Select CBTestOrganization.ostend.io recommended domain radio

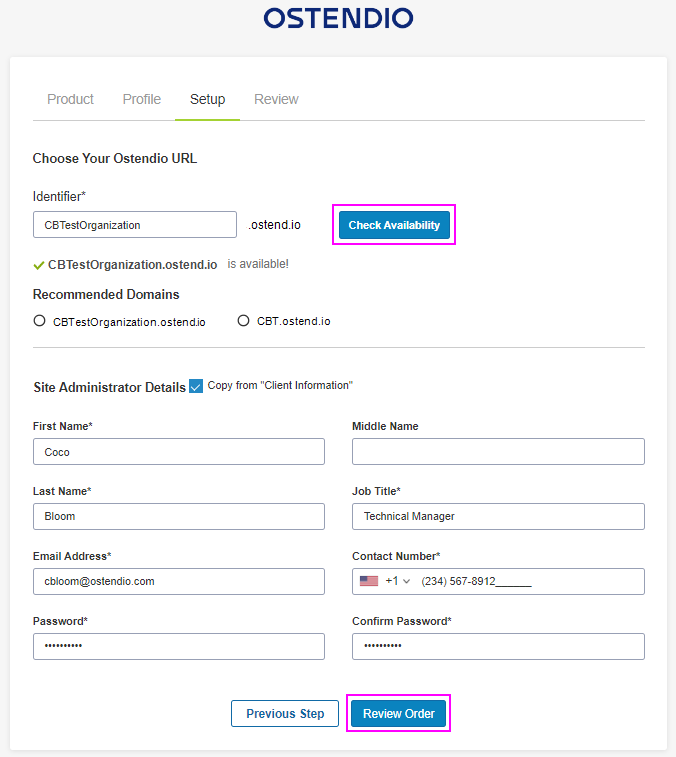point(40,321)
